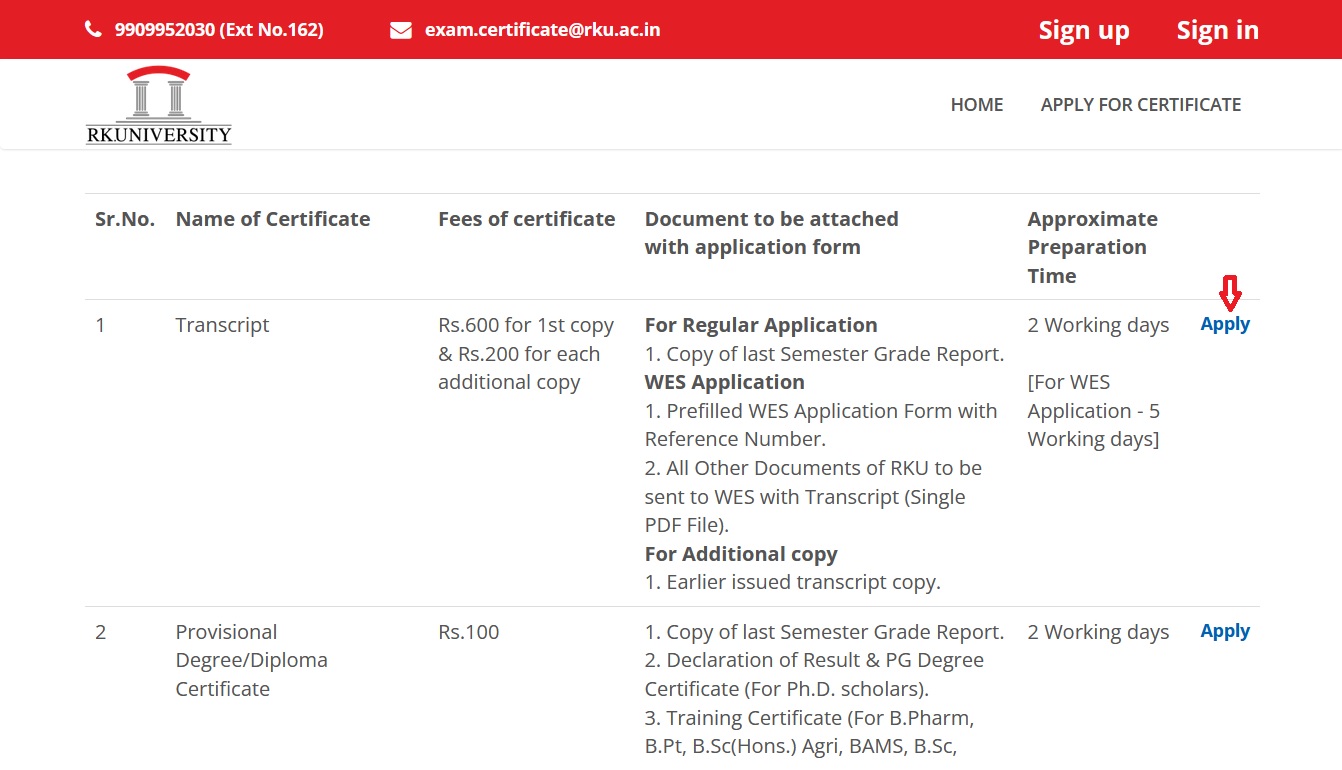
Task: Click the WES Application heading text
Action: (x=724, y=382)
